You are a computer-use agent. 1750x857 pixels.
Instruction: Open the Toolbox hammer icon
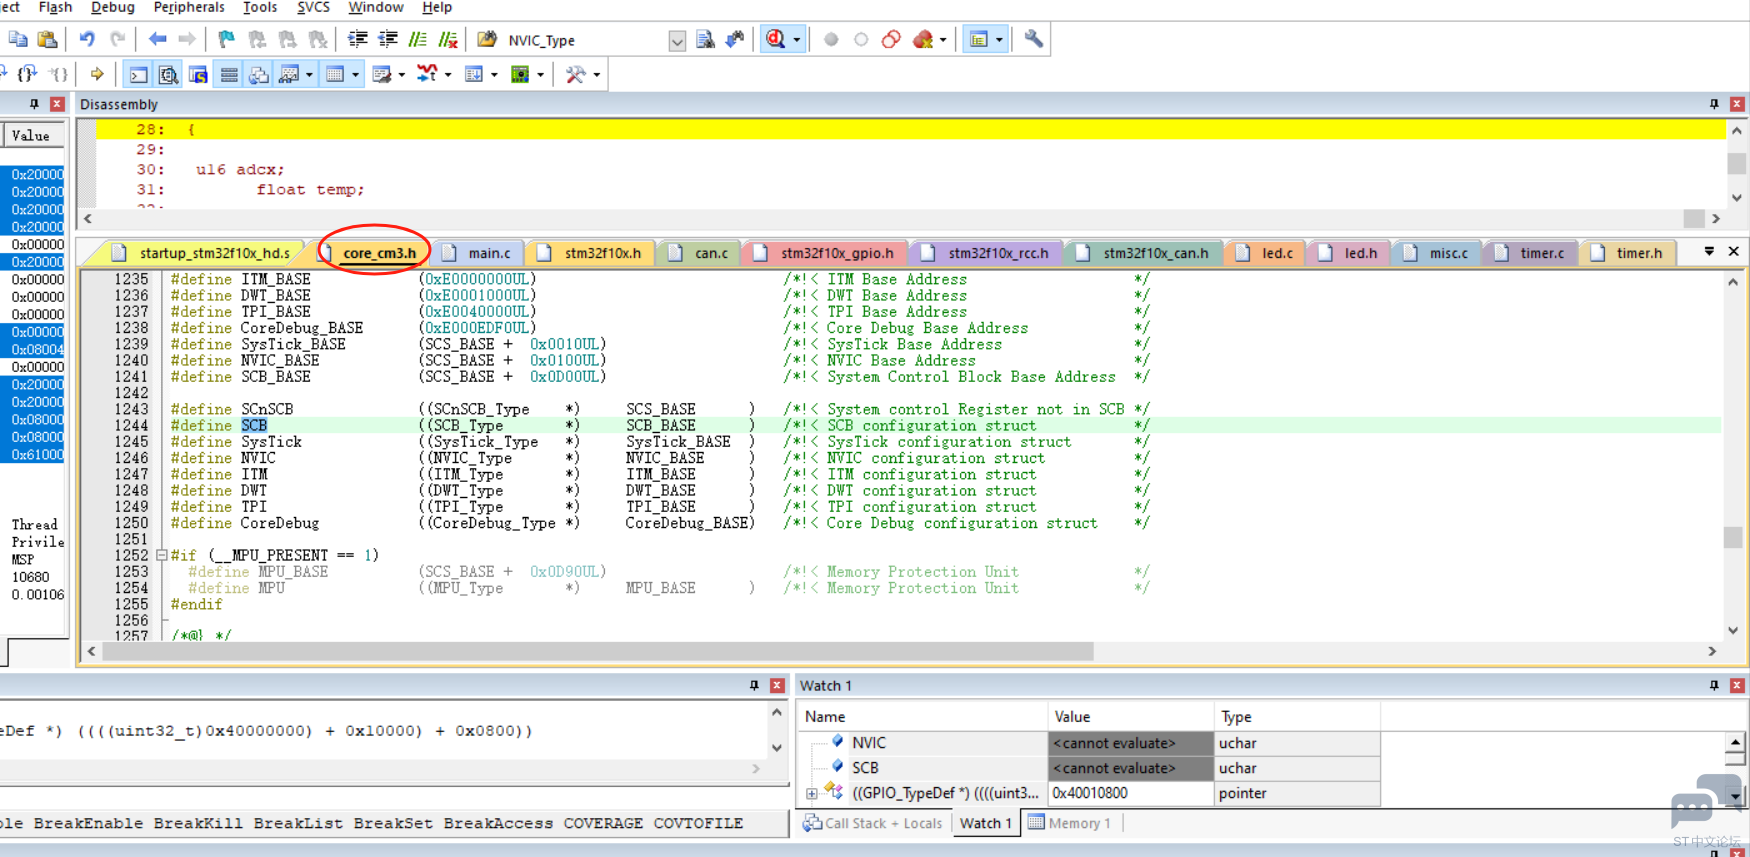click(x=575, y=74)
